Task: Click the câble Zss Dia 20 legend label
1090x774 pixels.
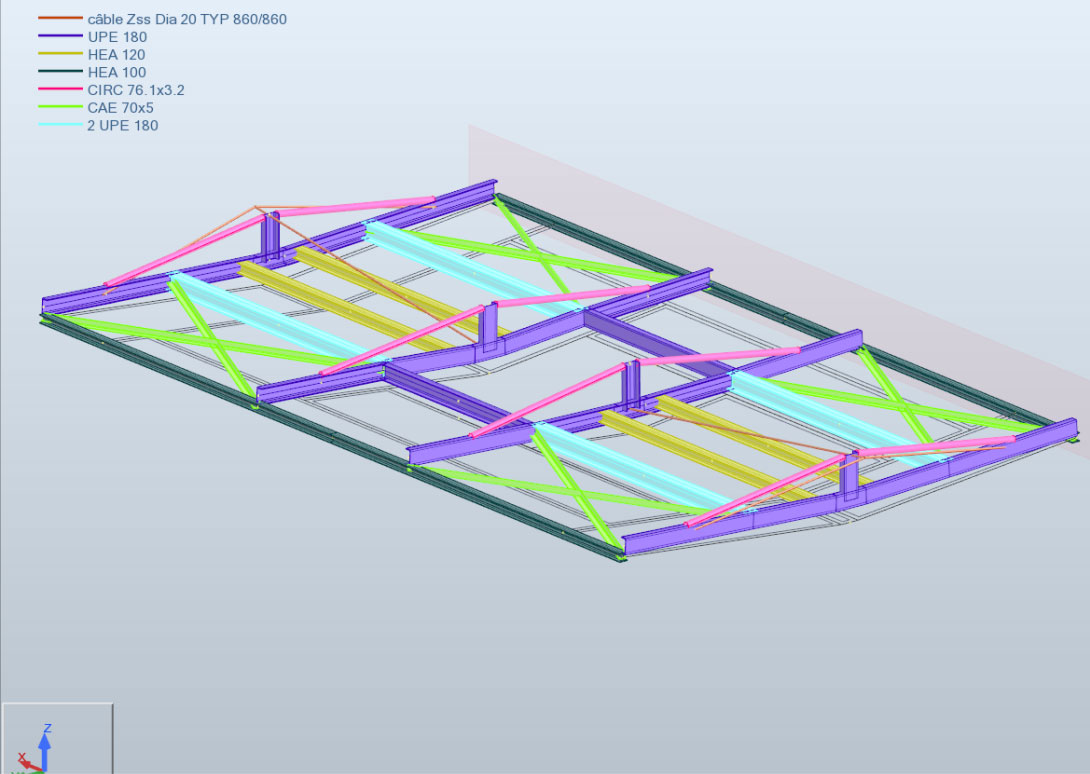Action: click(187, 19)
